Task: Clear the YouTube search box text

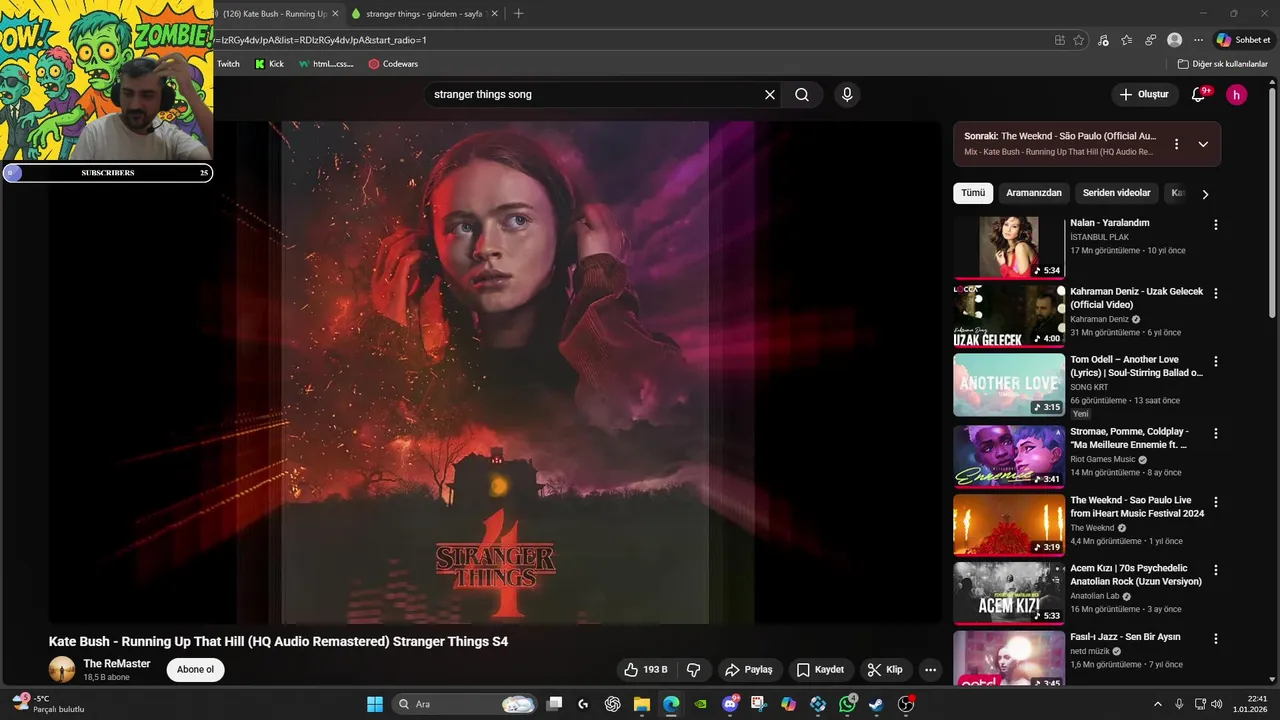Action: pos(770,95)
